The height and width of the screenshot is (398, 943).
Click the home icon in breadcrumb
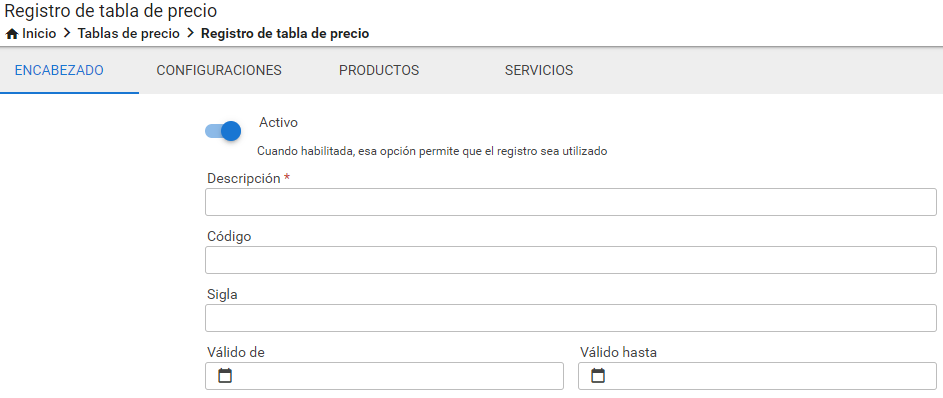11,34
